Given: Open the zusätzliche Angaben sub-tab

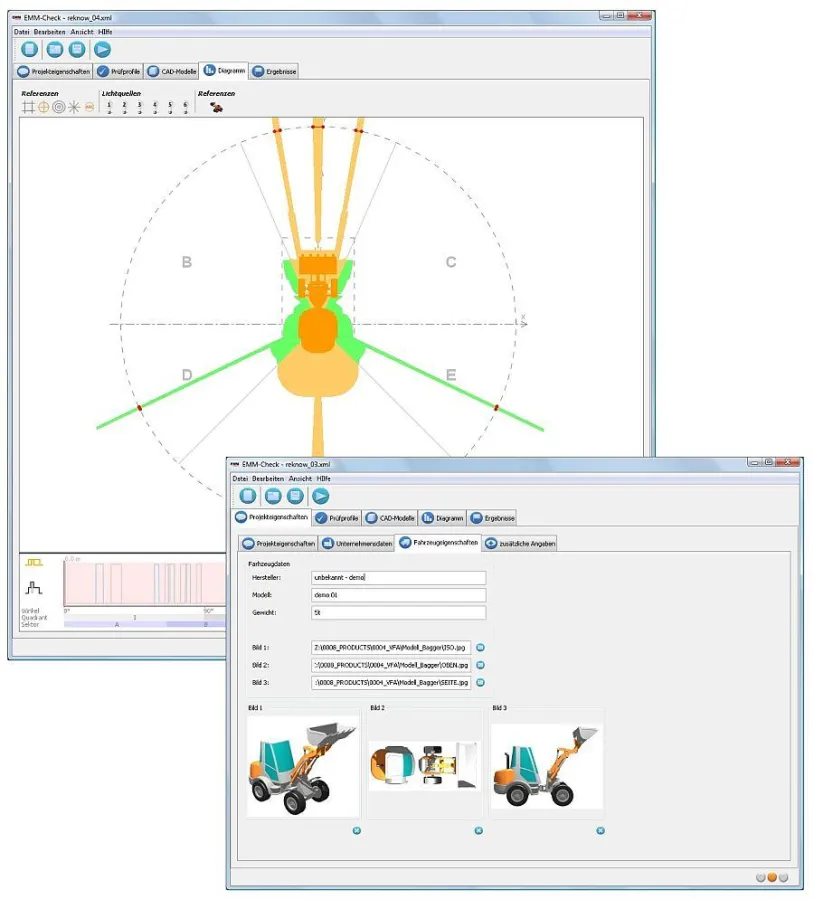Looking at the screenshot, I should [521, 543].
